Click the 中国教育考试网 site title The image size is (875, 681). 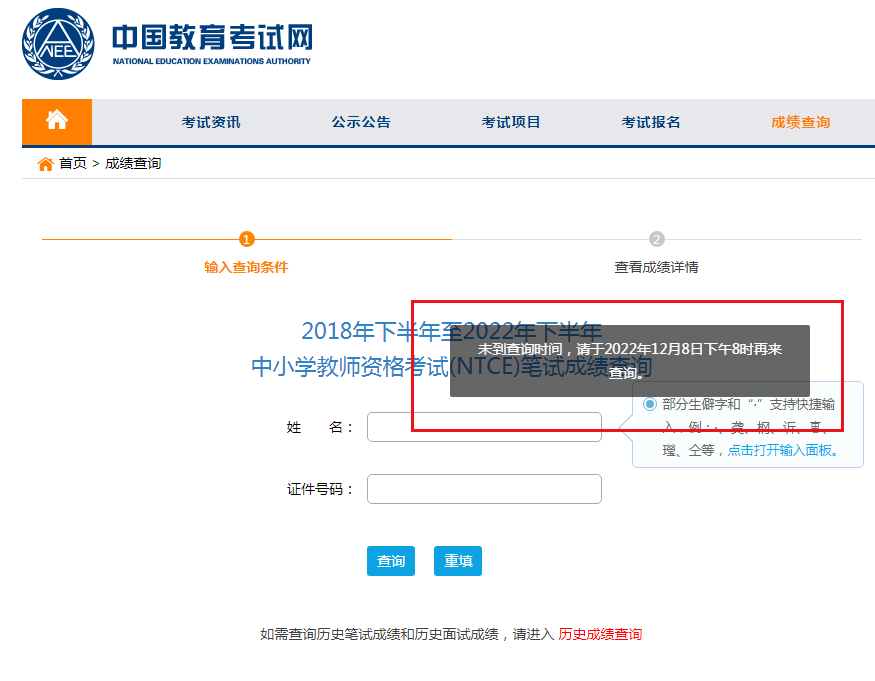(212, 38)
